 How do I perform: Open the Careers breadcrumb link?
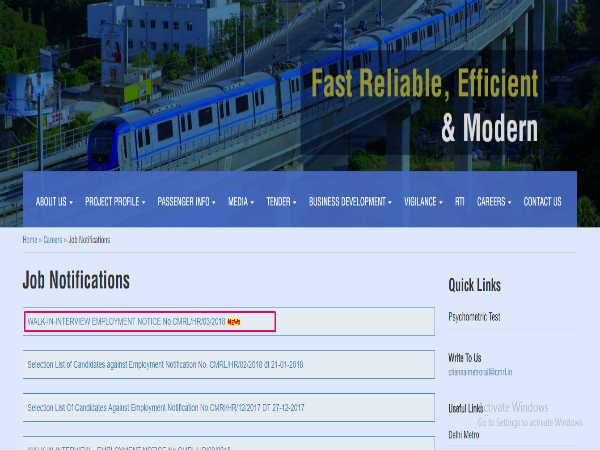point(52,240)
